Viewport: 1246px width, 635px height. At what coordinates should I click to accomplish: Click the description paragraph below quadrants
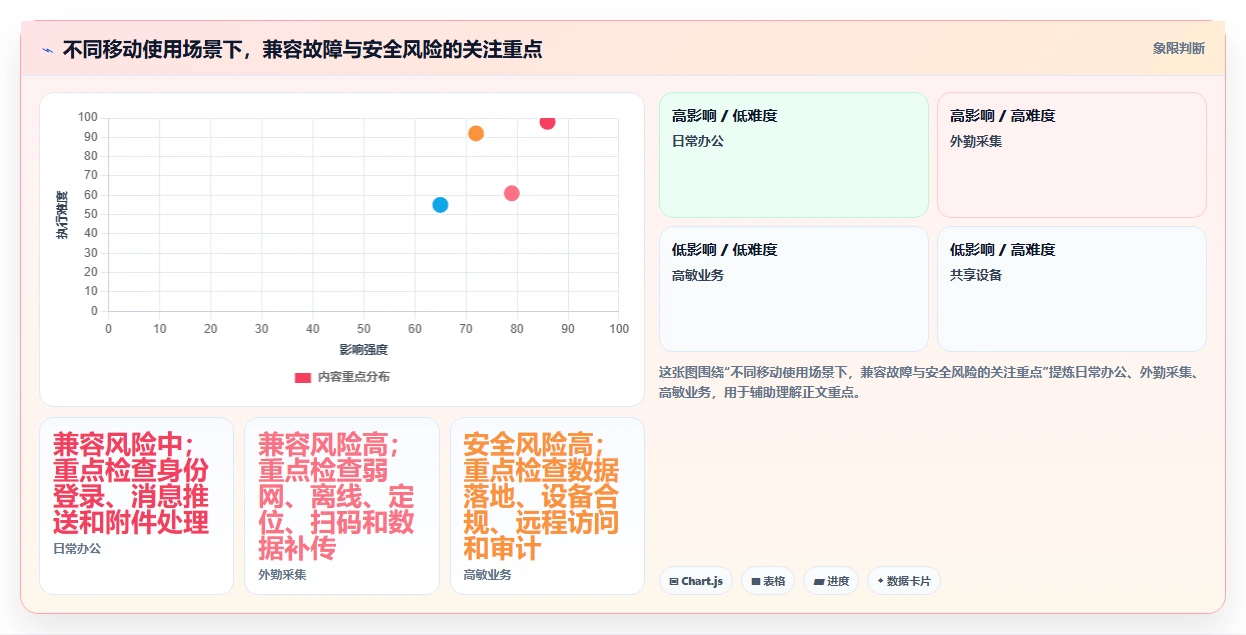tap(933, 382)
